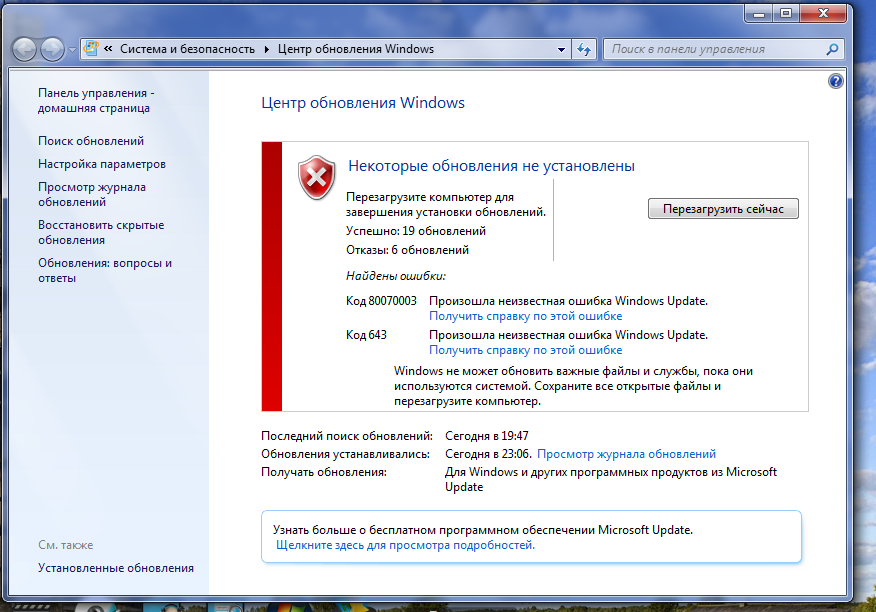Screen dimensions: 876x612
Task: Open 'Установленные обновления' link
Action: (116, 568)
